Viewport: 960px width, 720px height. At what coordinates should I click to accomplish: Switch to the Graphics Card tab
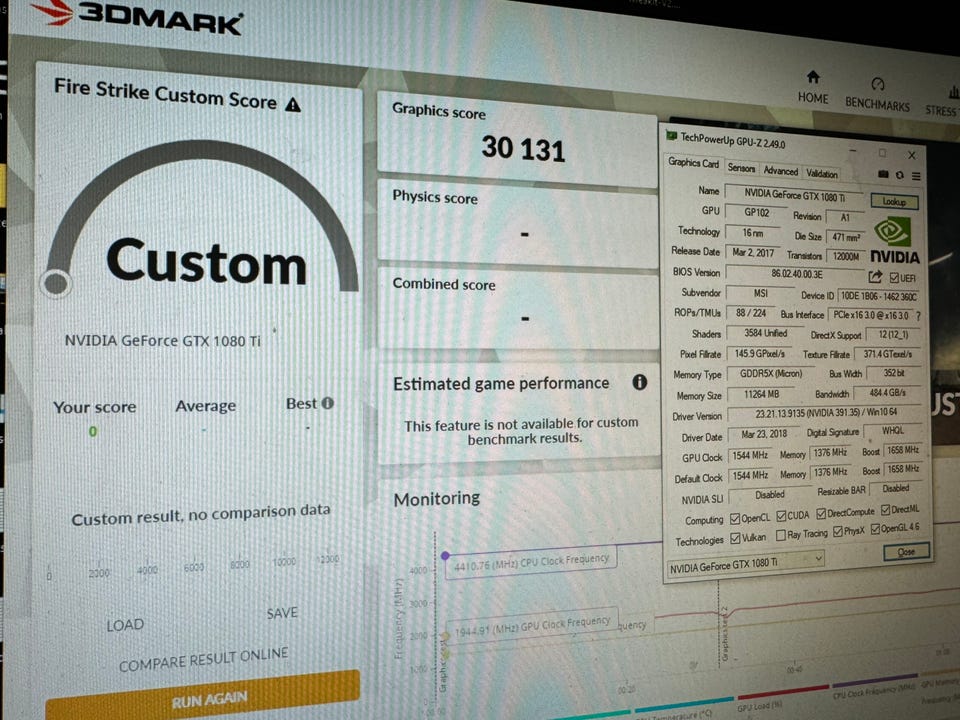coord(693,162)
